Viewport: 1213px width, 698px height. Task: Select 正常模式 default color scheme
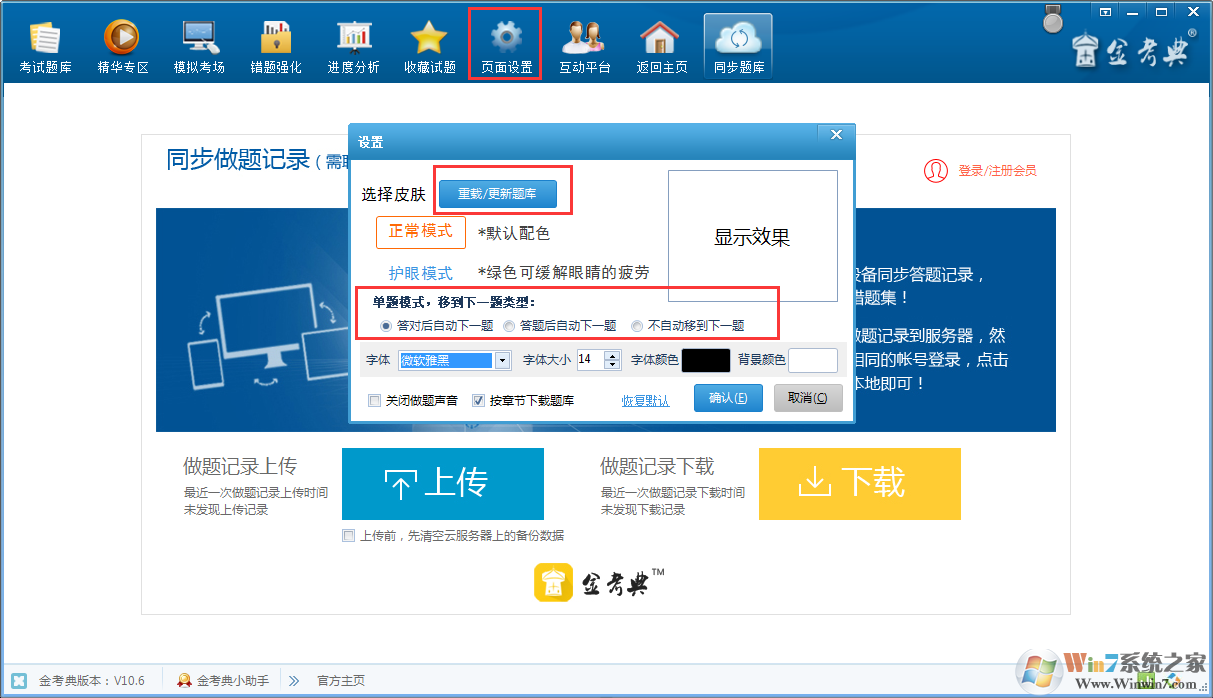pyautogui.click(x=423, y=232)
